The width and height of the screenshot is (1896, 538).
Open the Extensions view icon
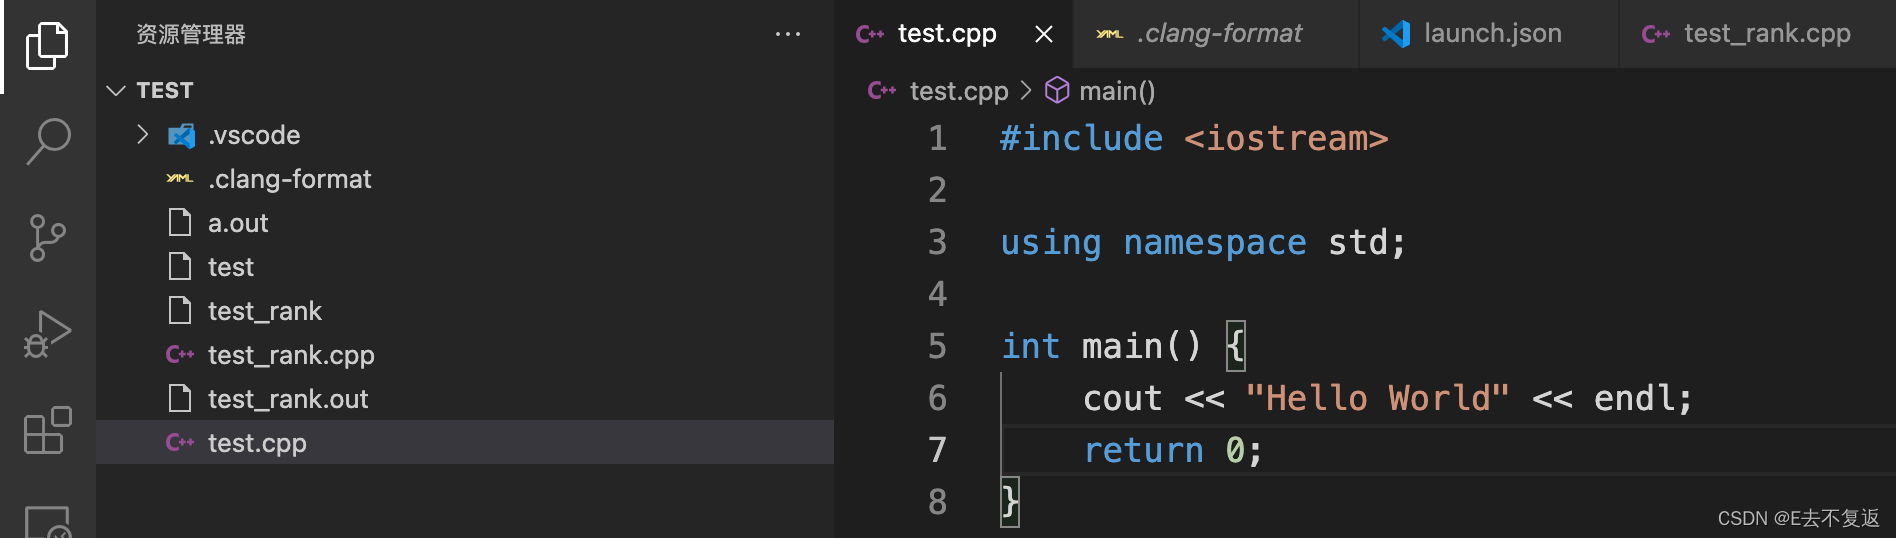click(47, 430)
